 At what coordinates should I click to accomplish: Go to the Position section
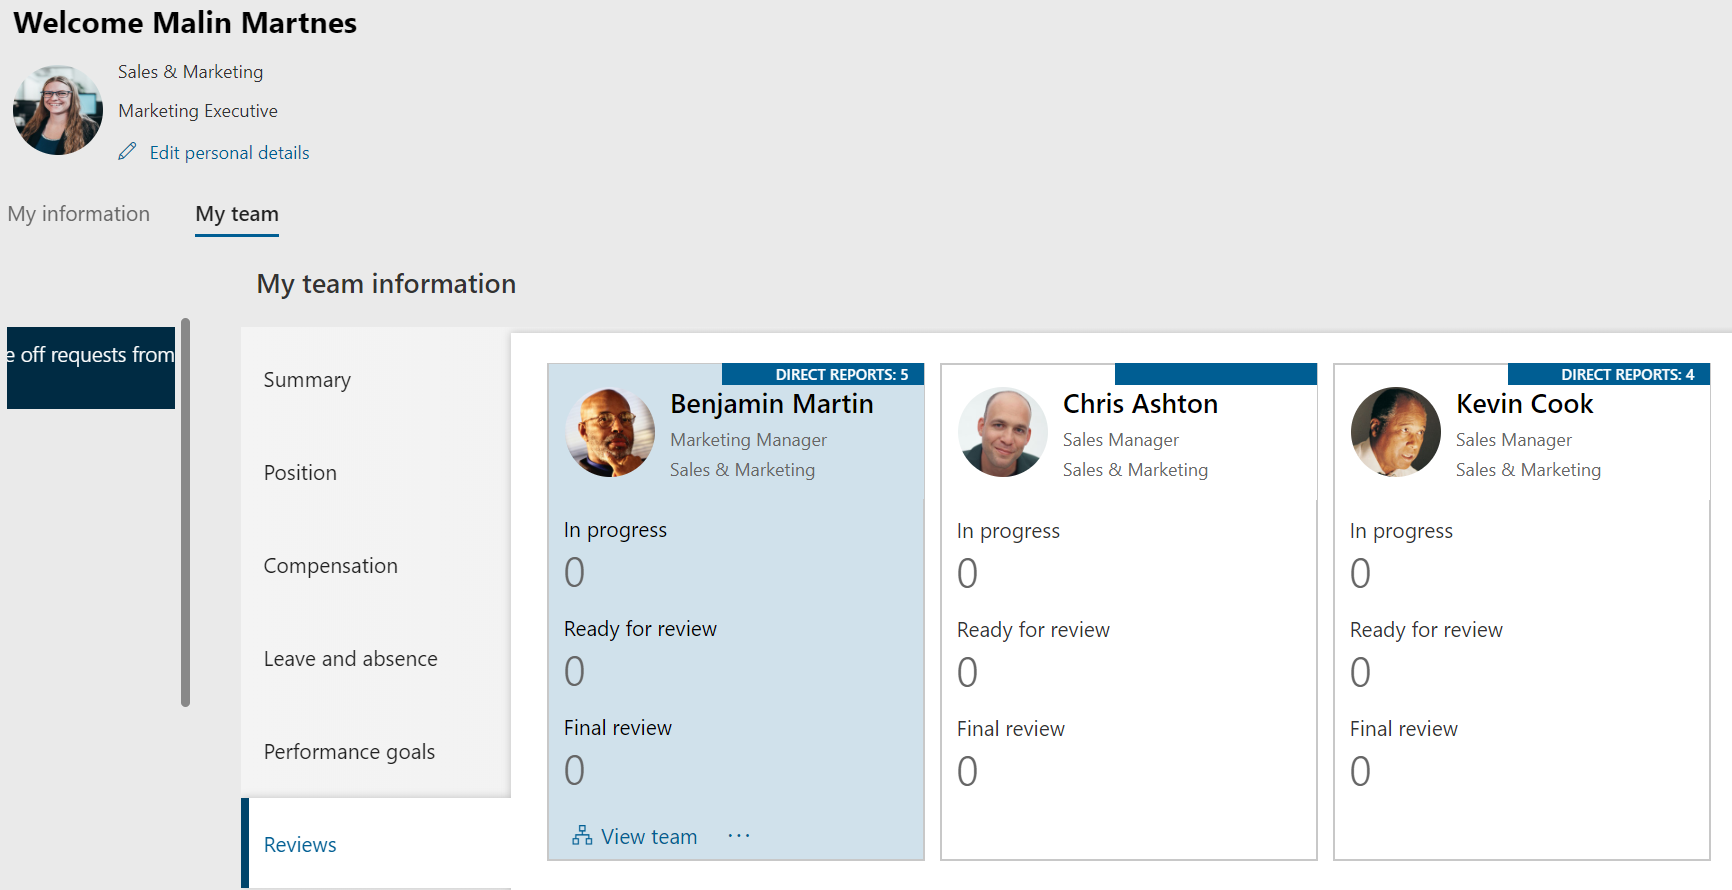(300, 473)
